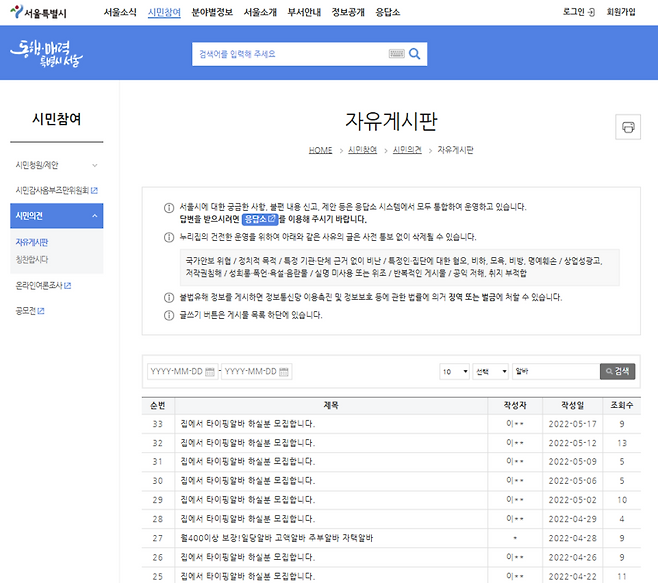This screenshot has width=658, height=583.
Task: Open the posts-per-page dropdown showing 10
Action: 453,372
